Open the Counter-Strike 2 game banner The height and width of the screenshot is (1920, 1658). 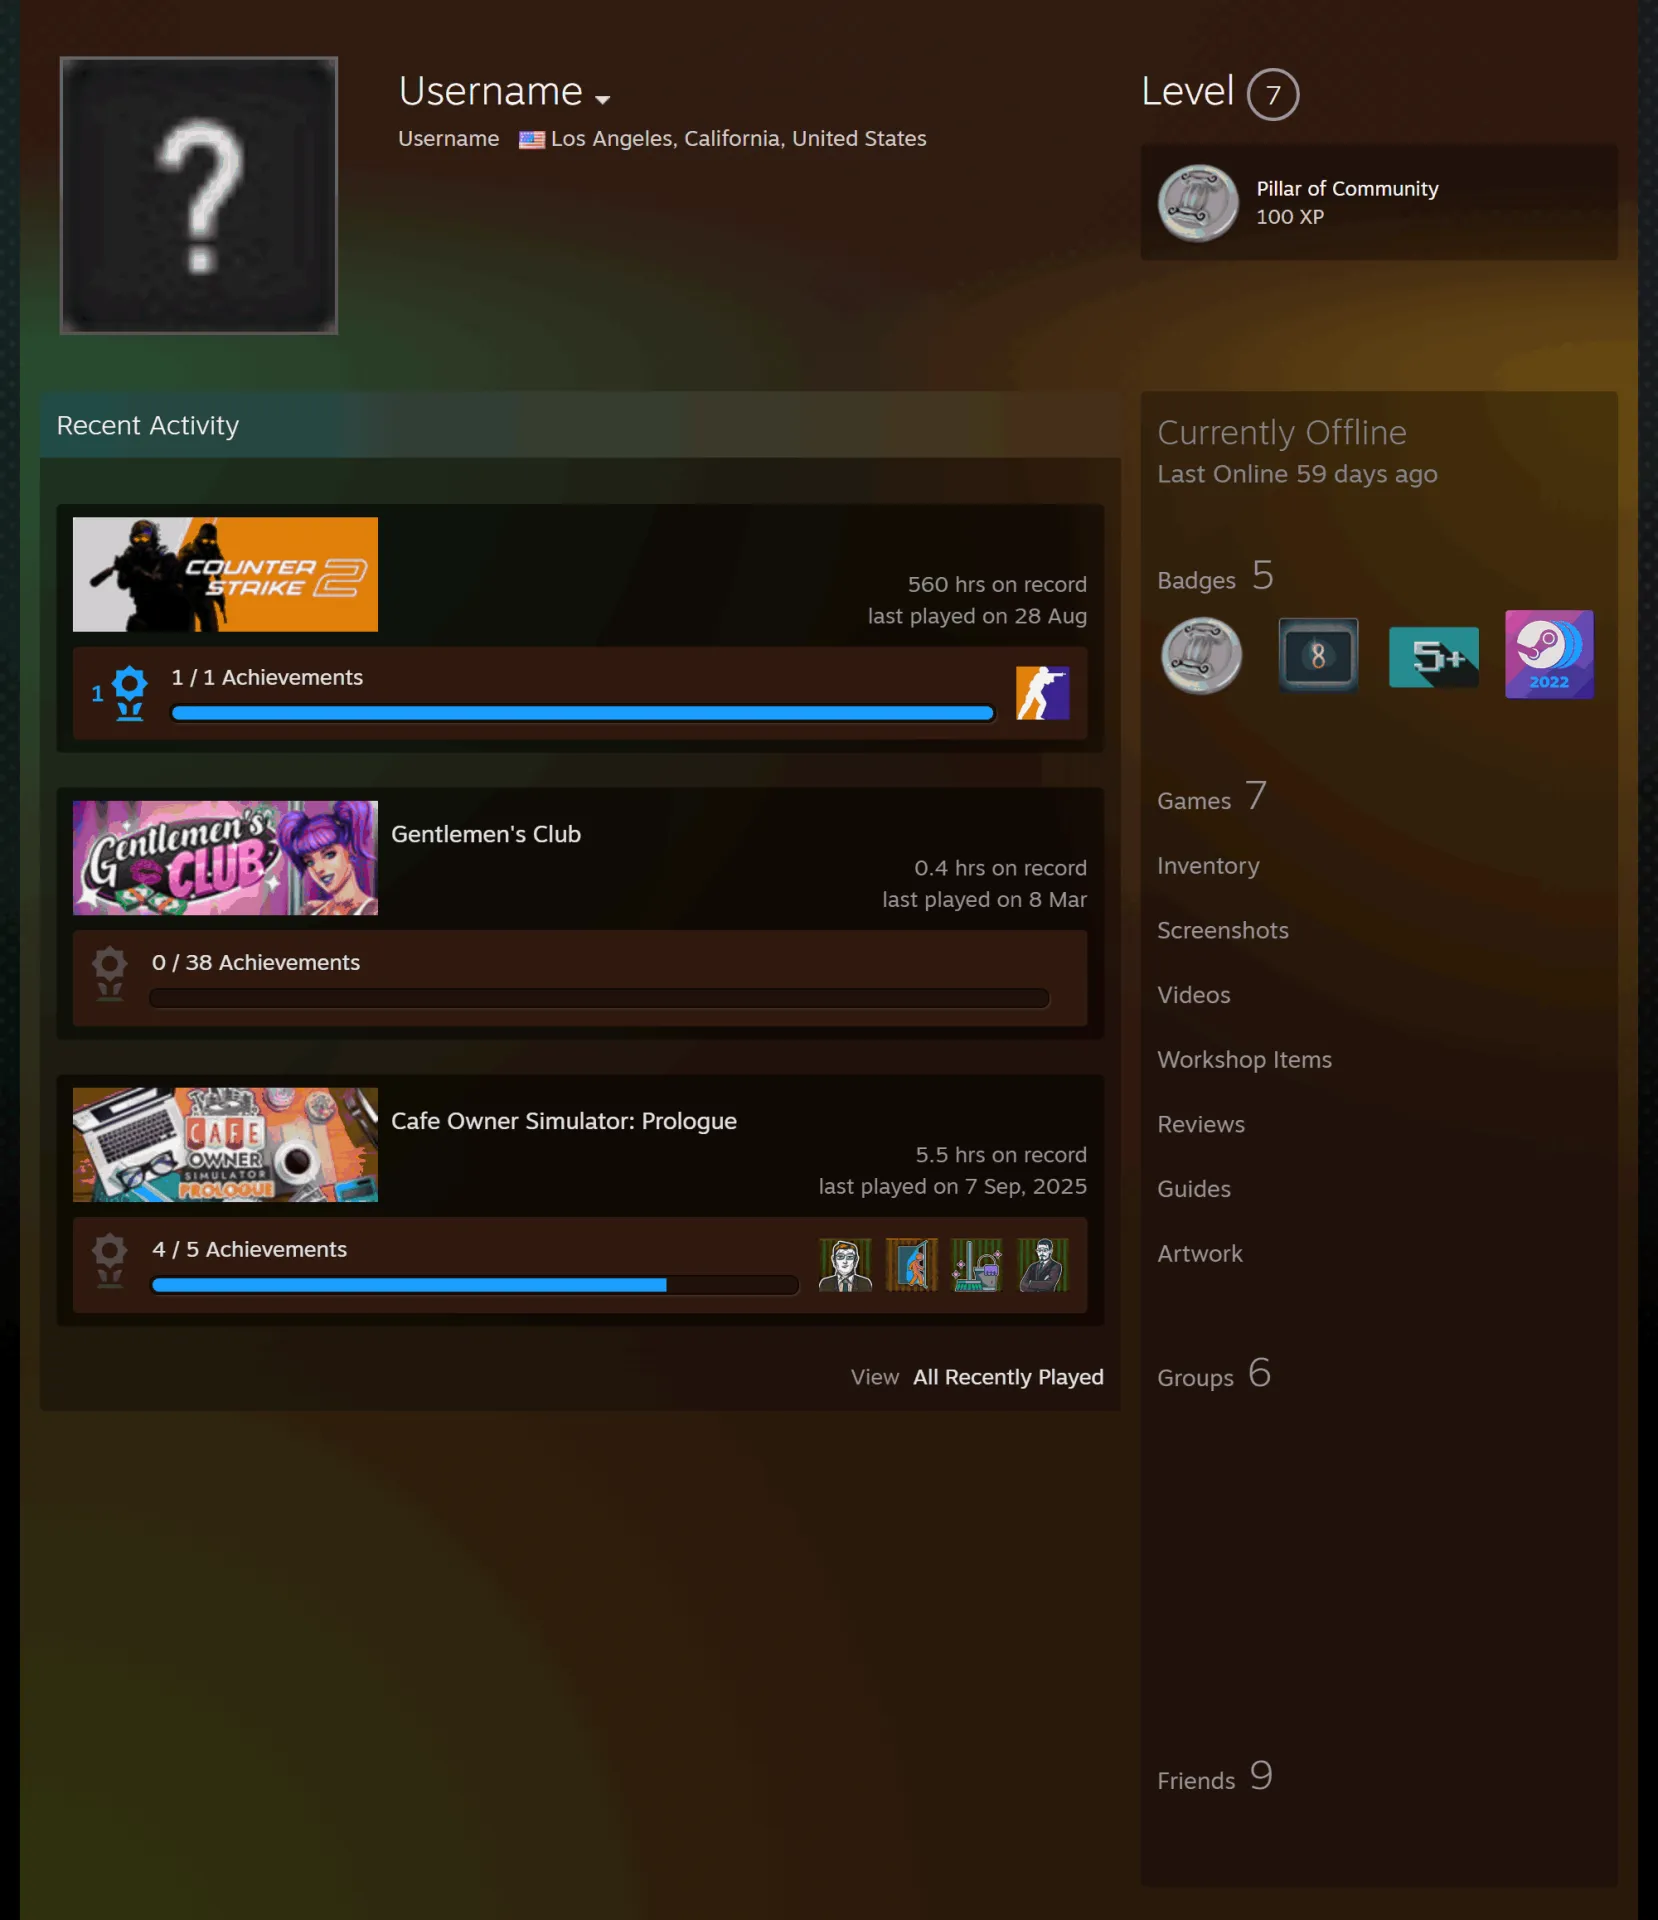point(225,574)
